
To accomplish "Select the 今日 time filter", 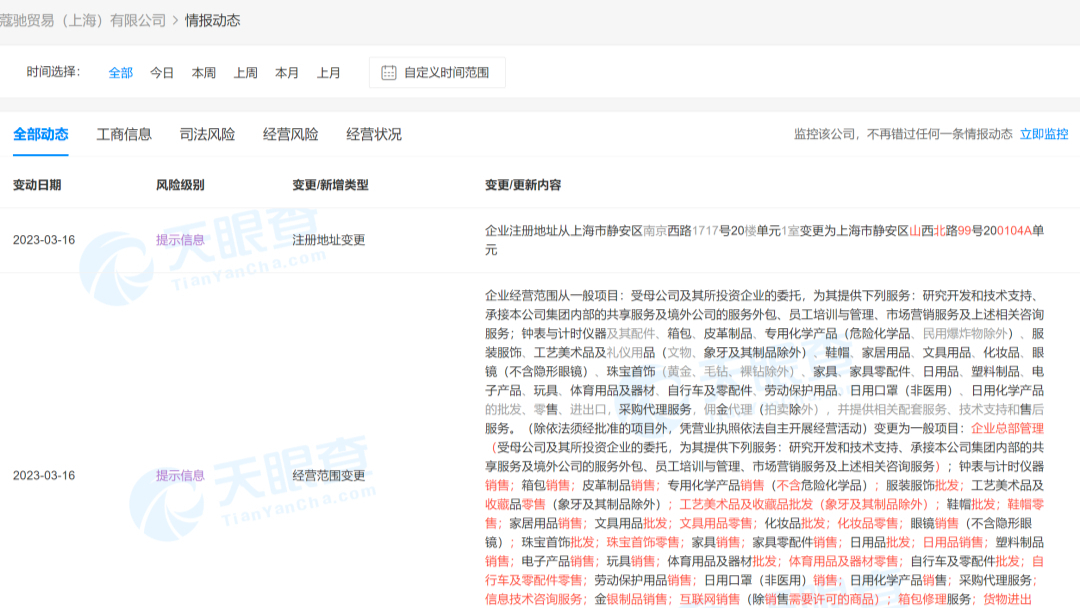I will click(162, 73).
